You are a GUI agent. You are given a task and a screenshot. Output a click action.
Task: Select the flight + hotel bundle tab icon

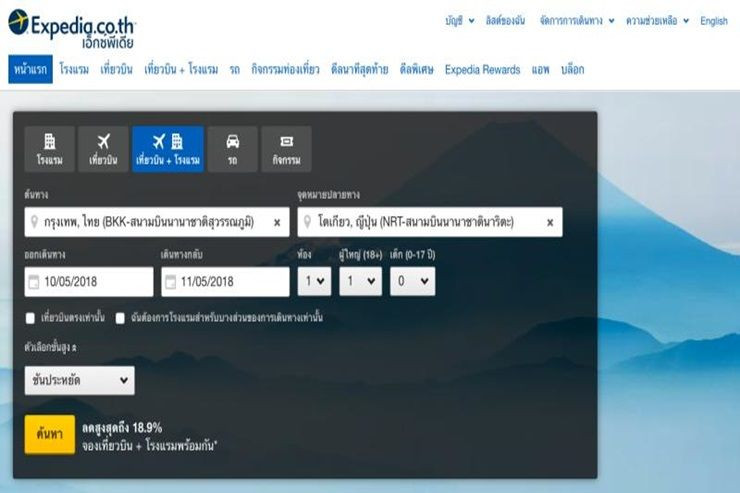(167, 142)
